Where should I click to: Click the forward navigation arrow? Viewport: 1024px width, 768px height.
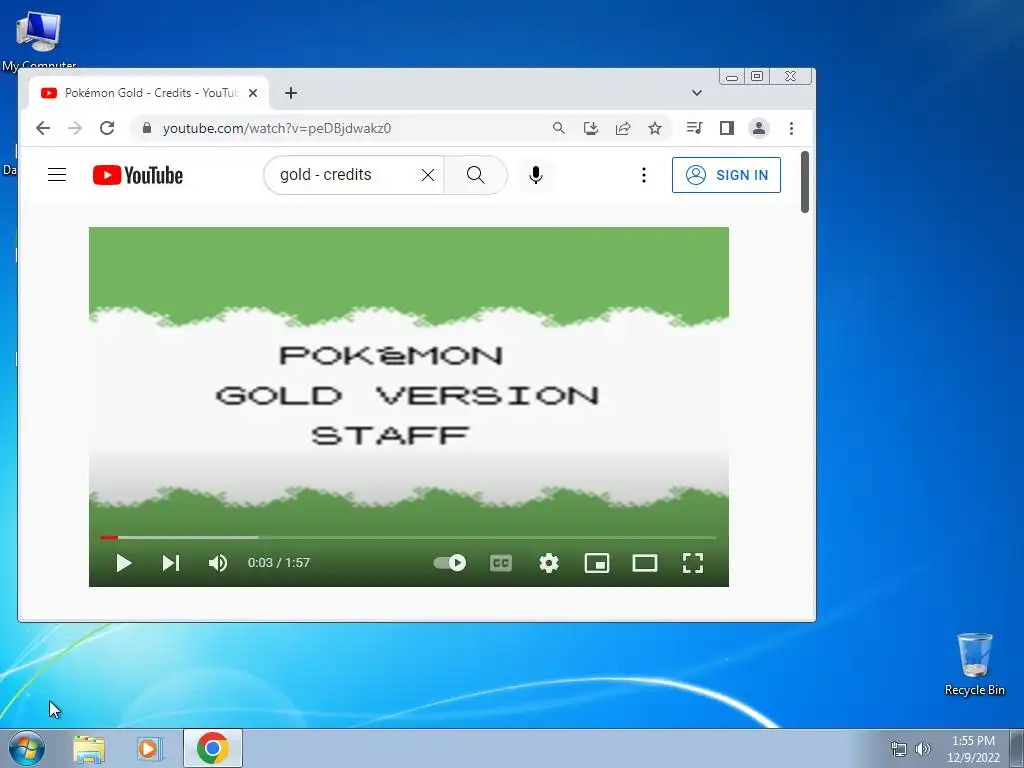coord(75,128)
